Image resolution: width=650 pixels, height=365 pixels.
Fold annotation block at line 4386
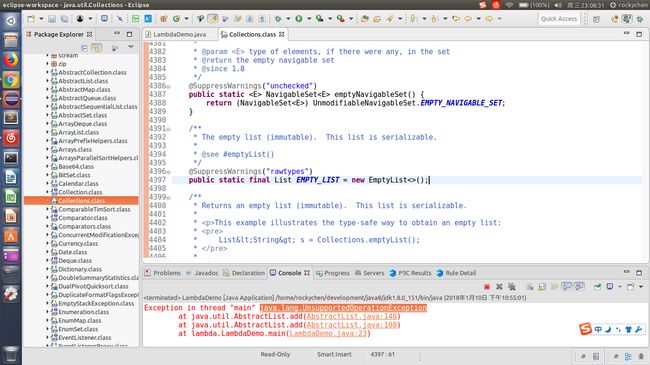coord(168,86)
